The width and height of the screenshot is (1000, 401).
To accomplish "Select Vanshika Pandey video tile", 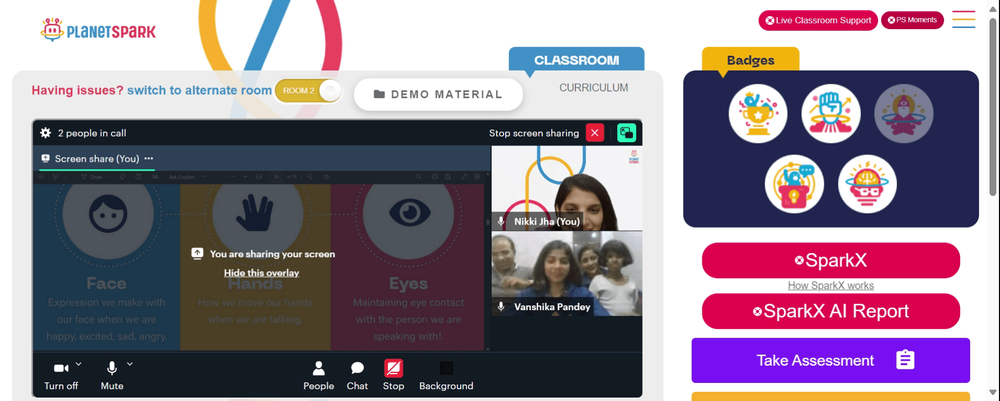I will (567, 273).
